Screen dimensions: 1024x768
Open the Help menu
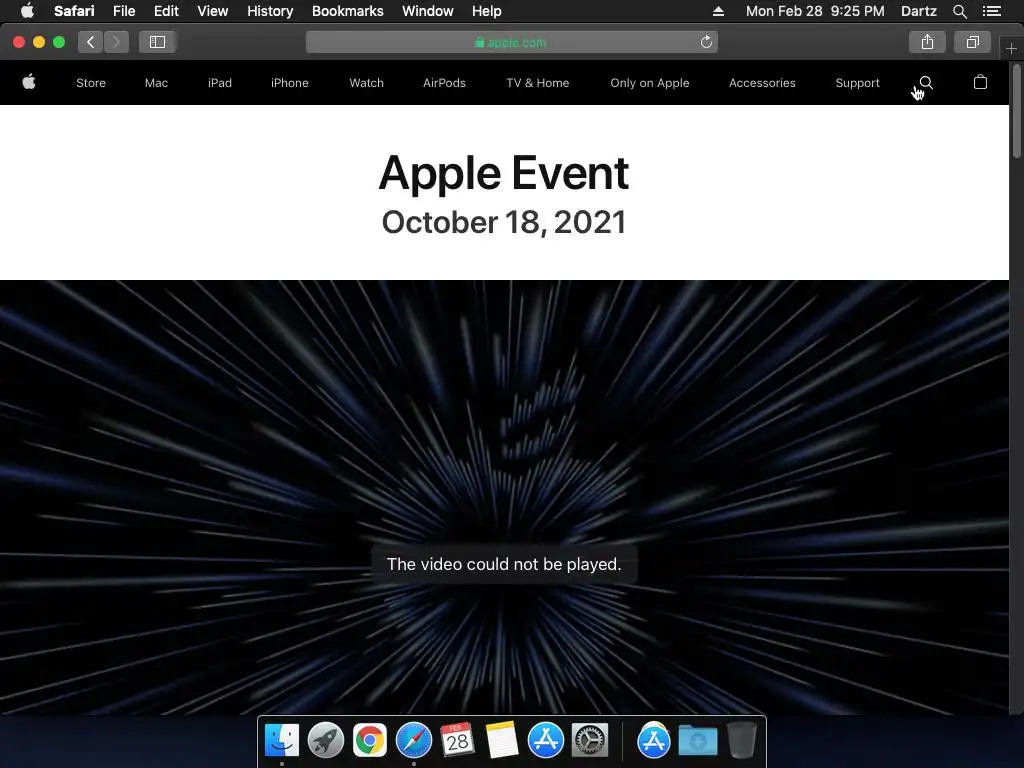pos(487,11)
